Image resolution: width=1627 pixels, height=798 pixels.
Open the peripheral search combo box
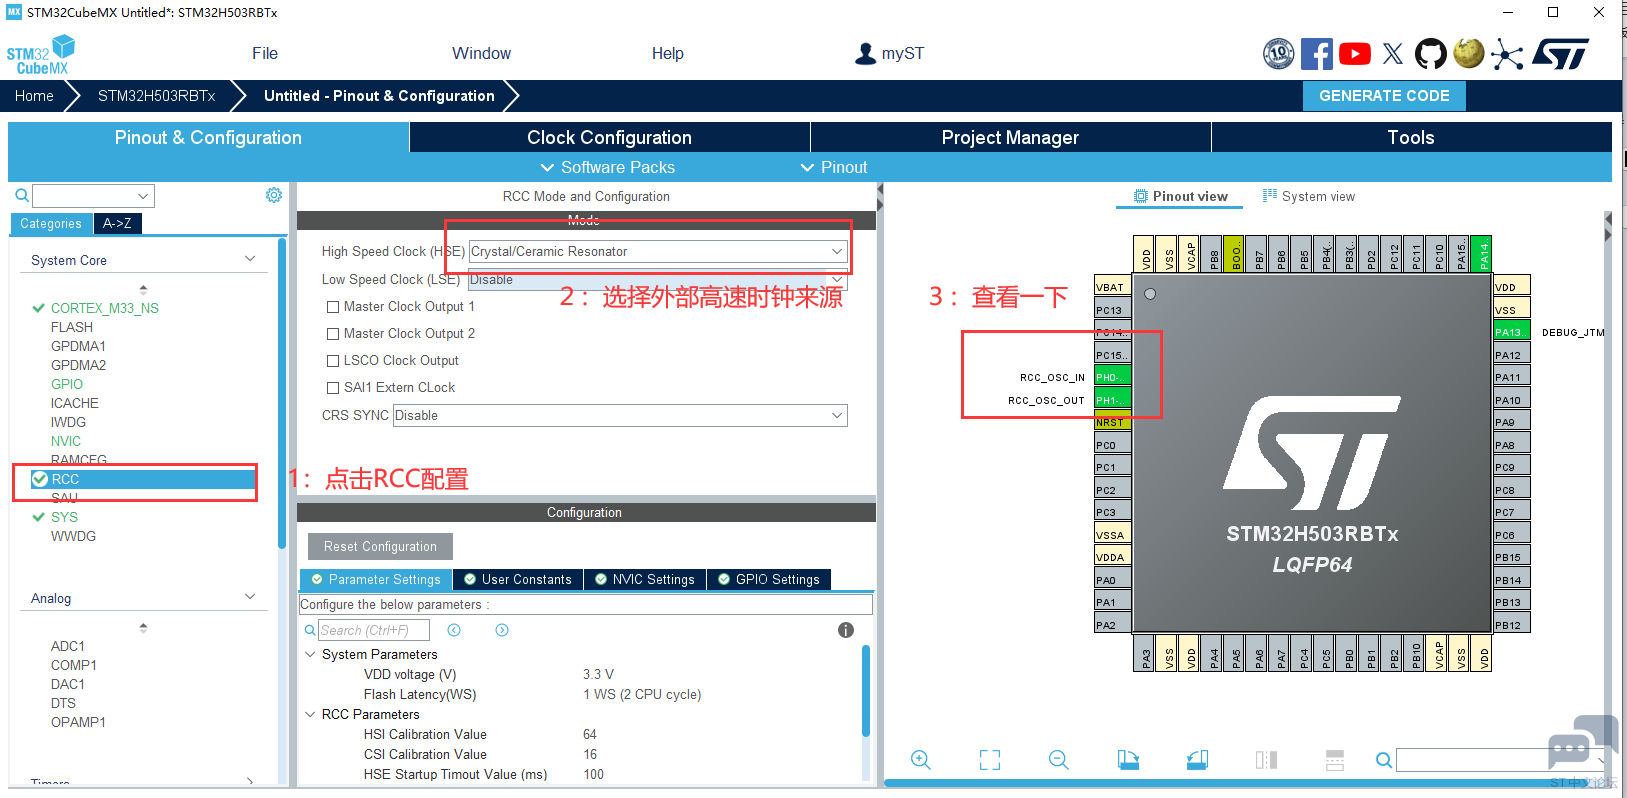(x=93, y=196)
